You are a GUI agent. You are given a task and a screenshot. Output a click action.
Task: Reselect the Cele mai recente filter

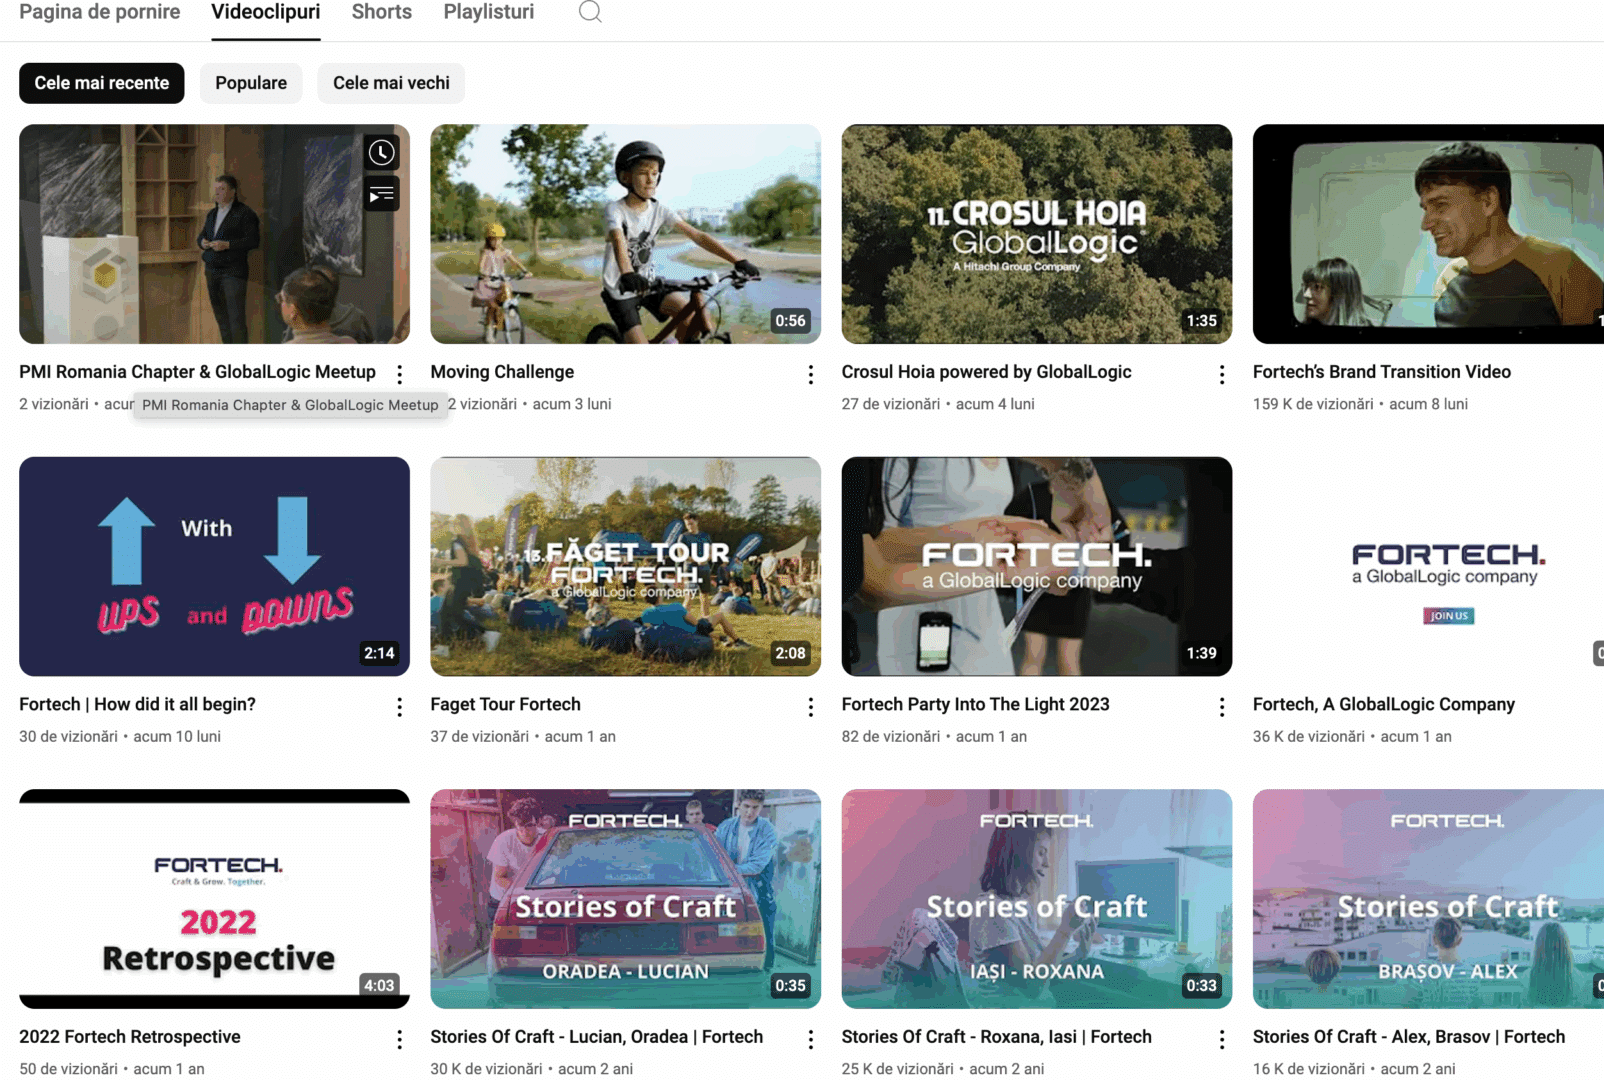click(101, 83)
